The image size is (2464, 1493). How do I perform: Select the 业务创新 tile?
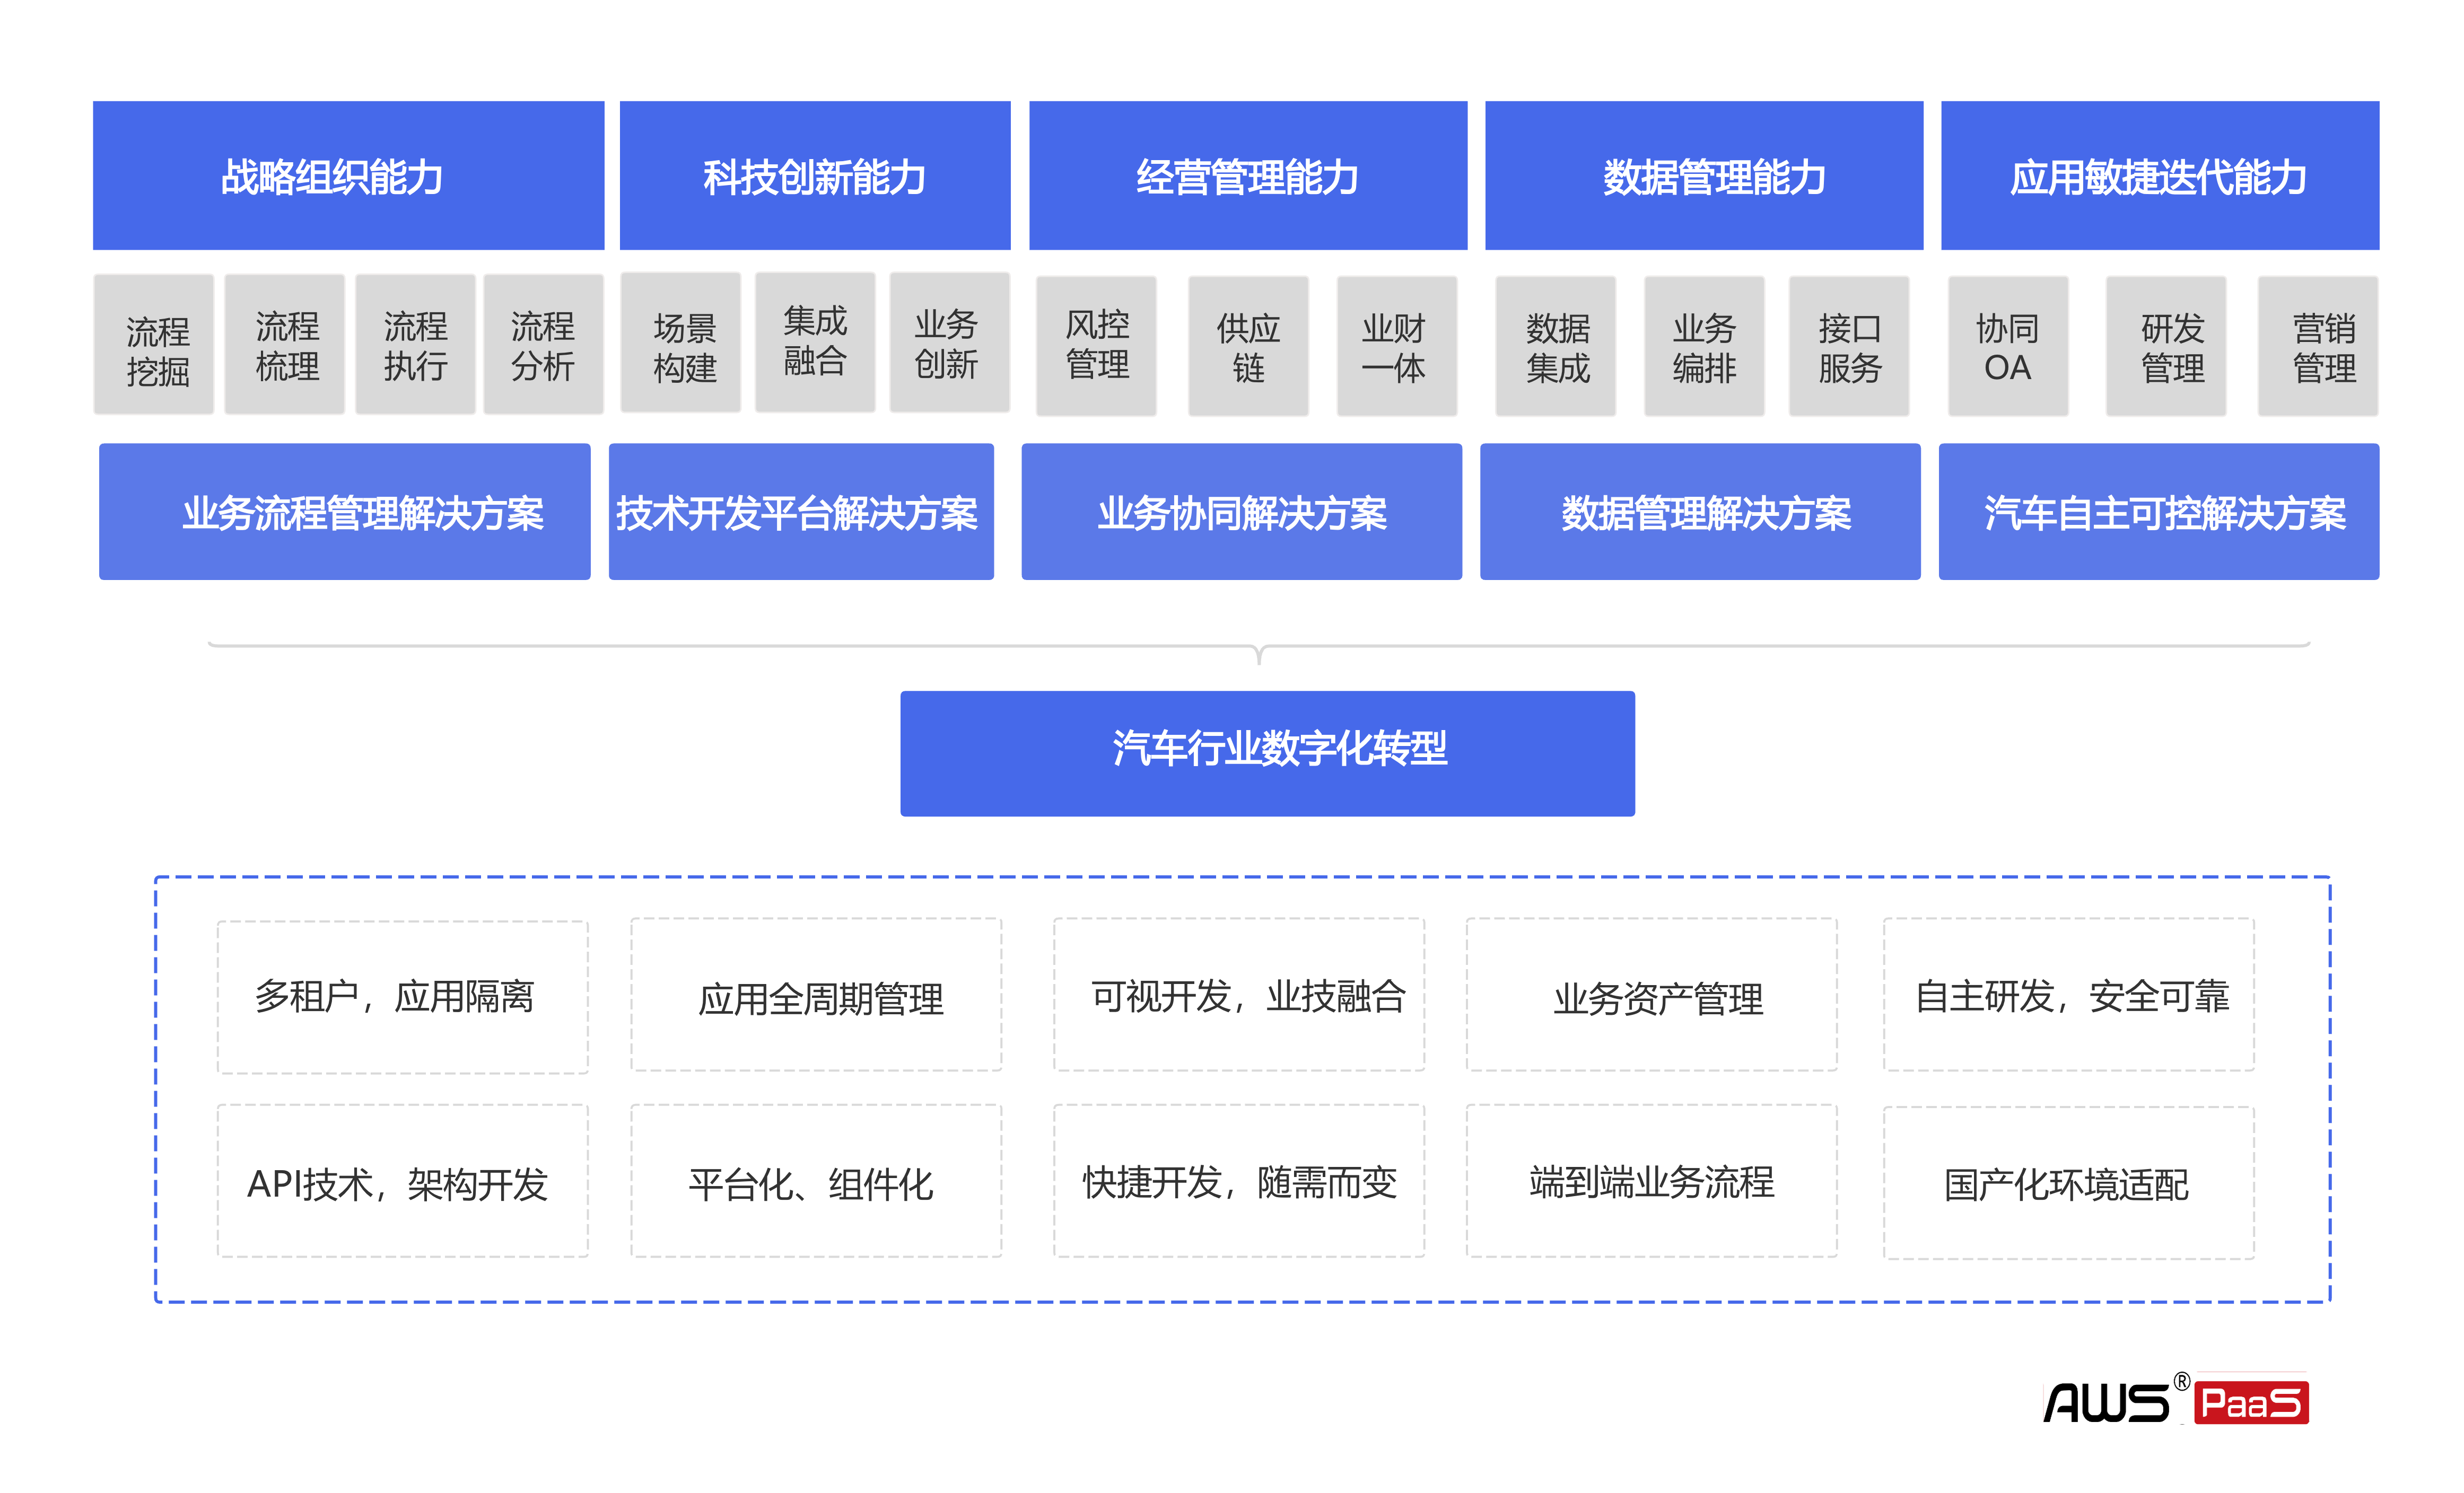pyautogui.click(x=950, y=343)
